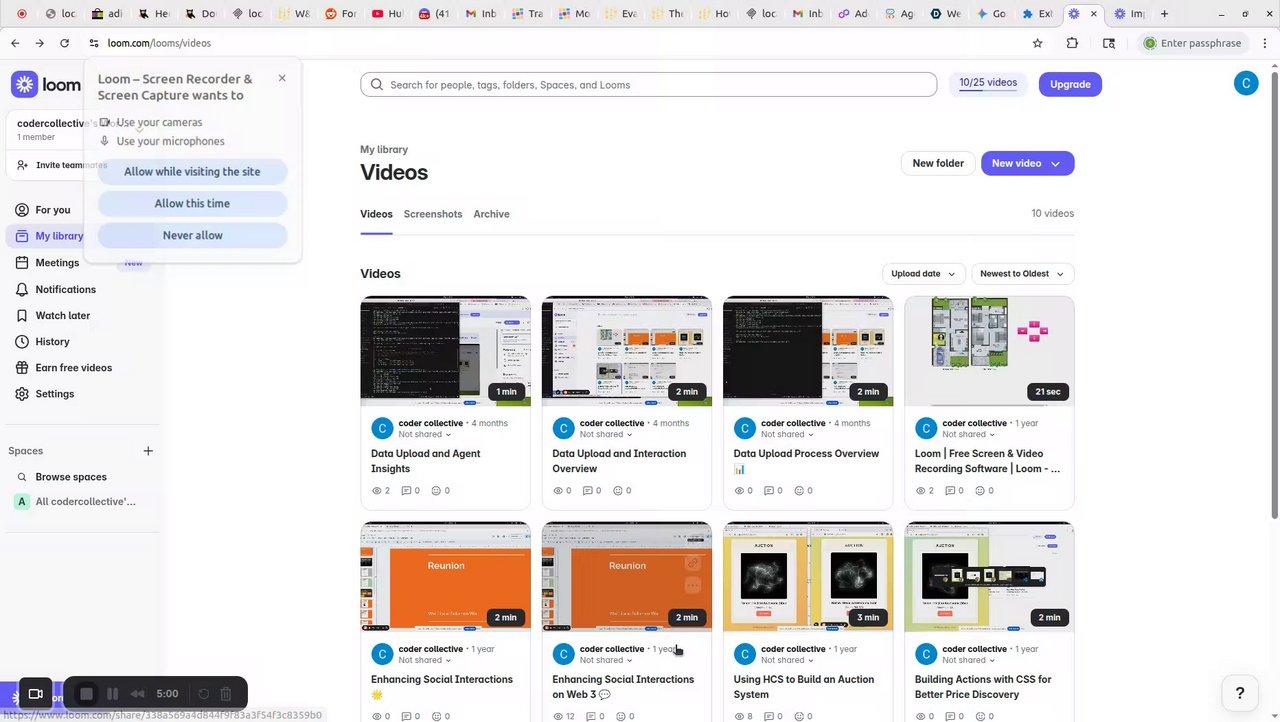Viewport: 1280px width, 722px height.
Task: Switch to the Archive tab
Action: click(491, 214)
